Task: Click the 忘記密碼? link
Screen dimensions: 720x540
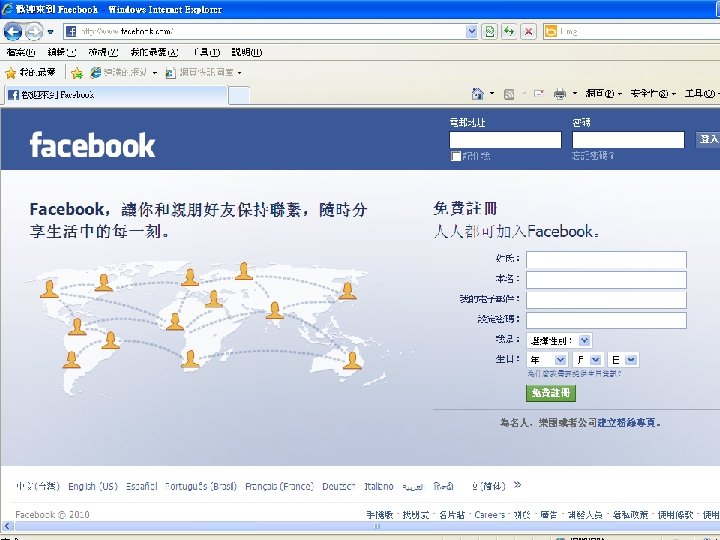Action: 593,156
